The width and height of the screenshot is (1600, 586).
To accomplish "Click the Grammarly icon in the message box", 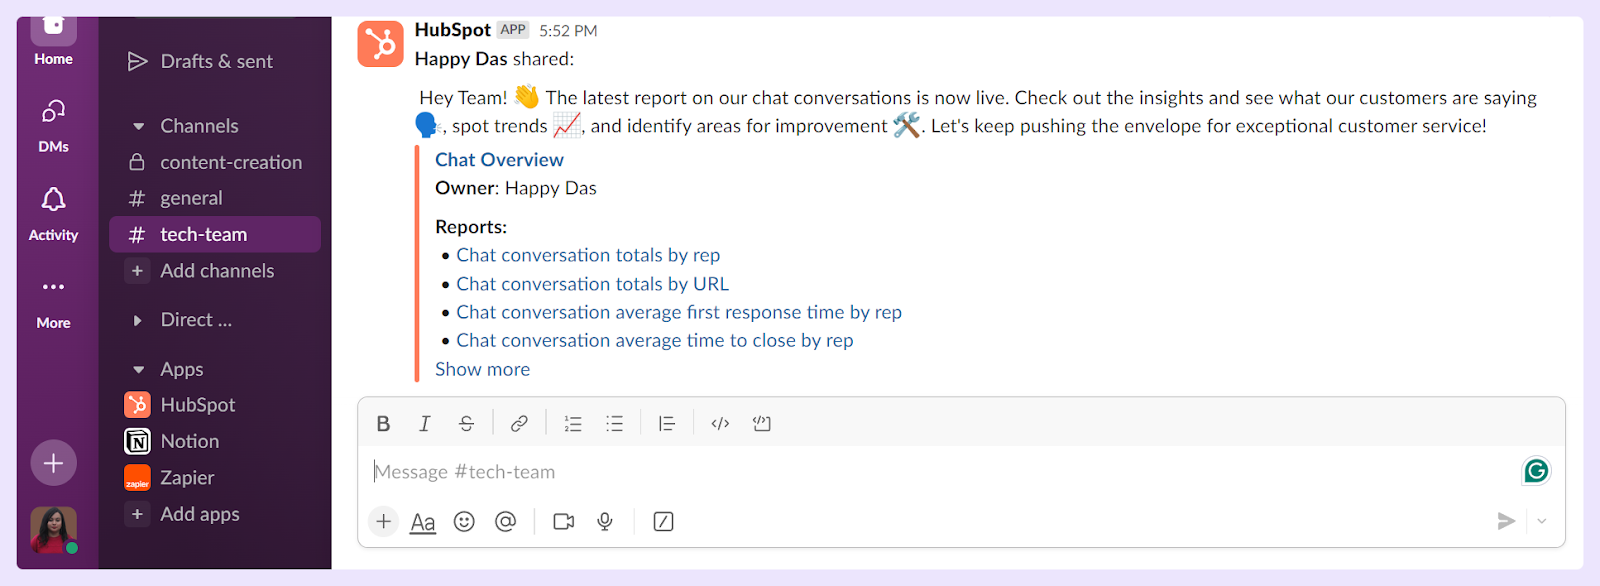I will [1536, 471].
